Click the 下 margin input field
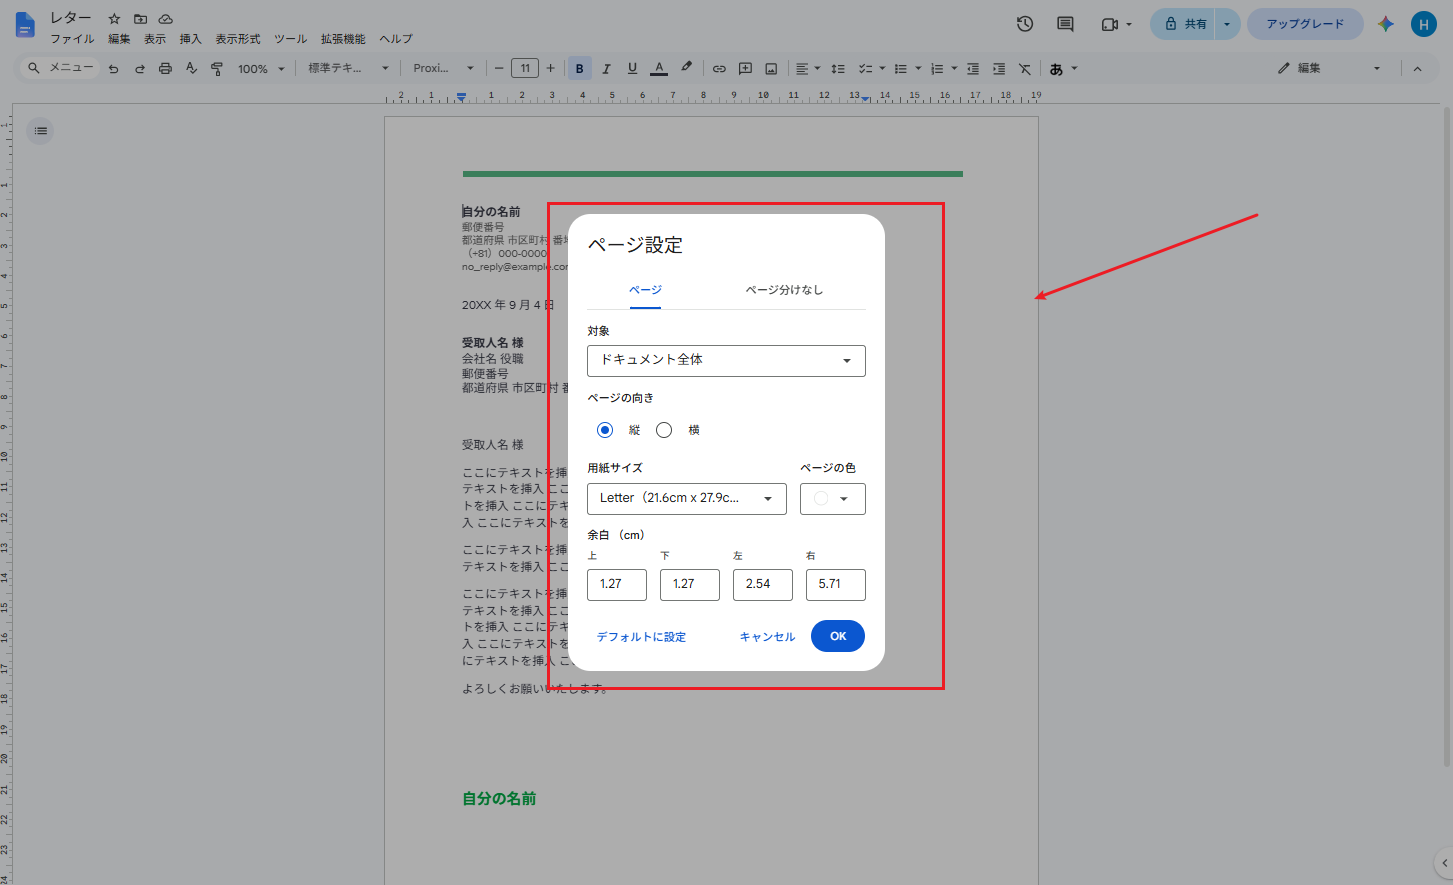Screen dimensions: 1453x885 pyautogui.click(x=690, y=585)
